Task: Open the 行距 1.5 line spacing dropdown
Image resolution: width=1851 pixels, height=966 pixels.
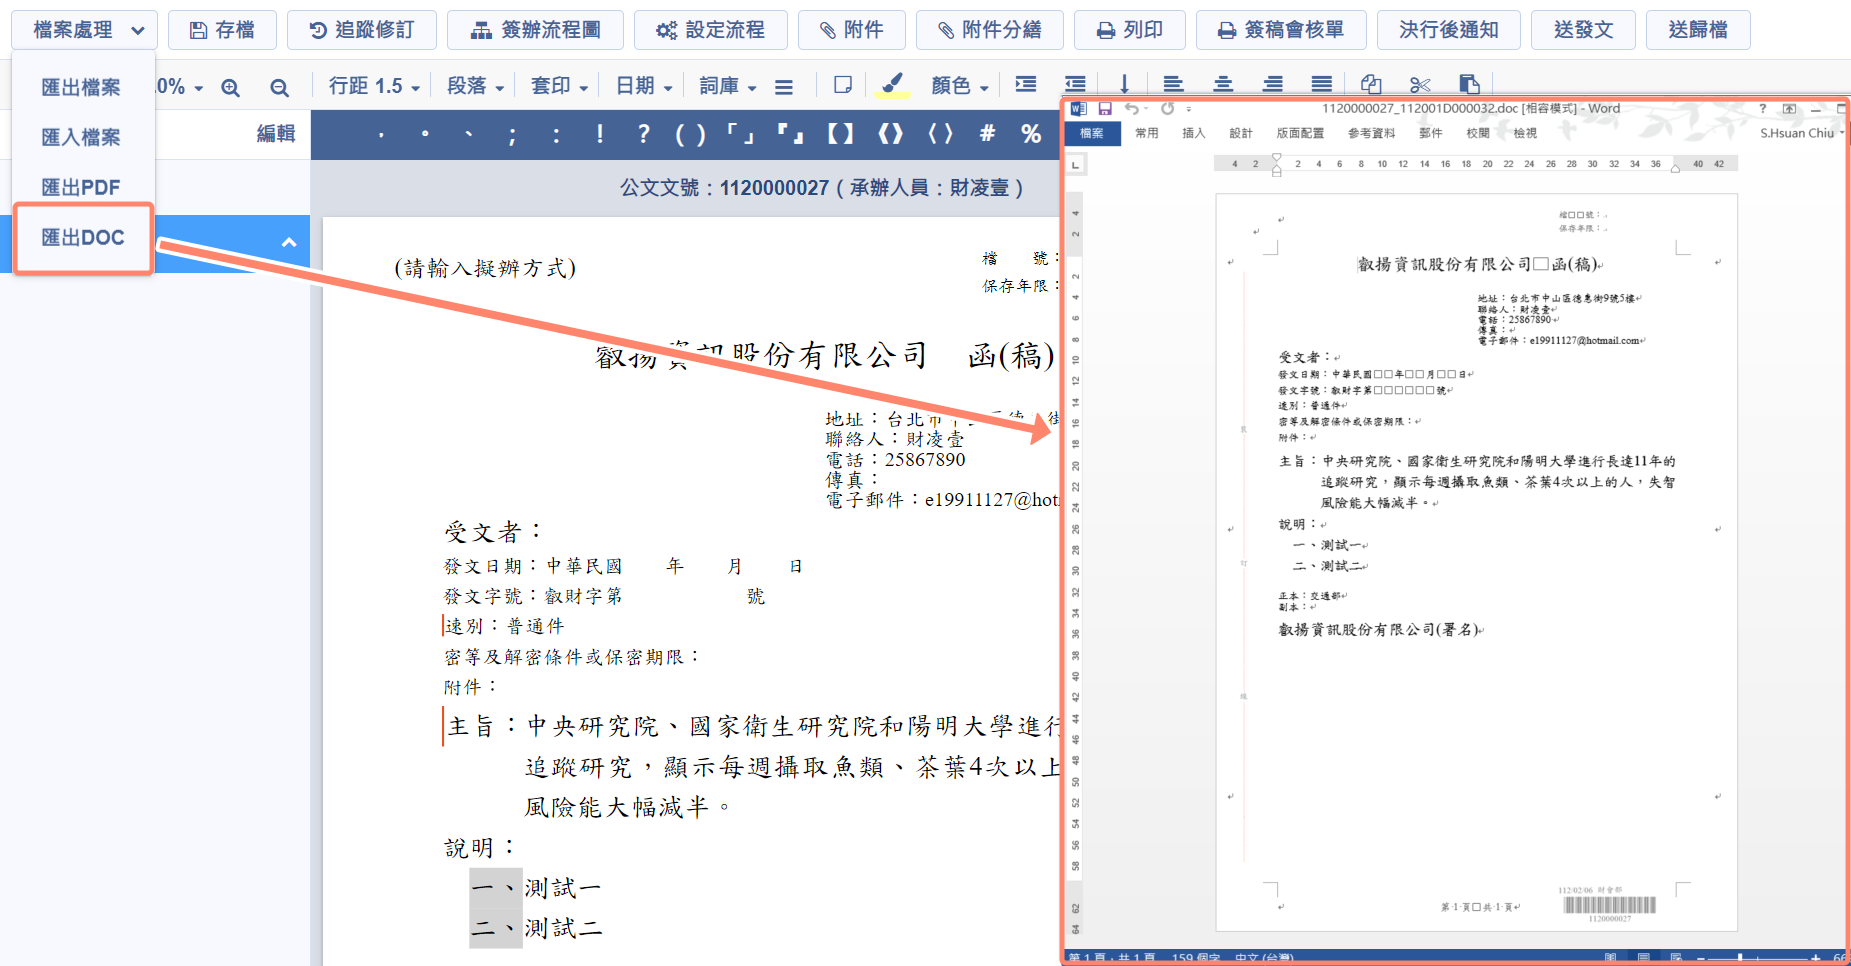Action: [x=374, y=86]
